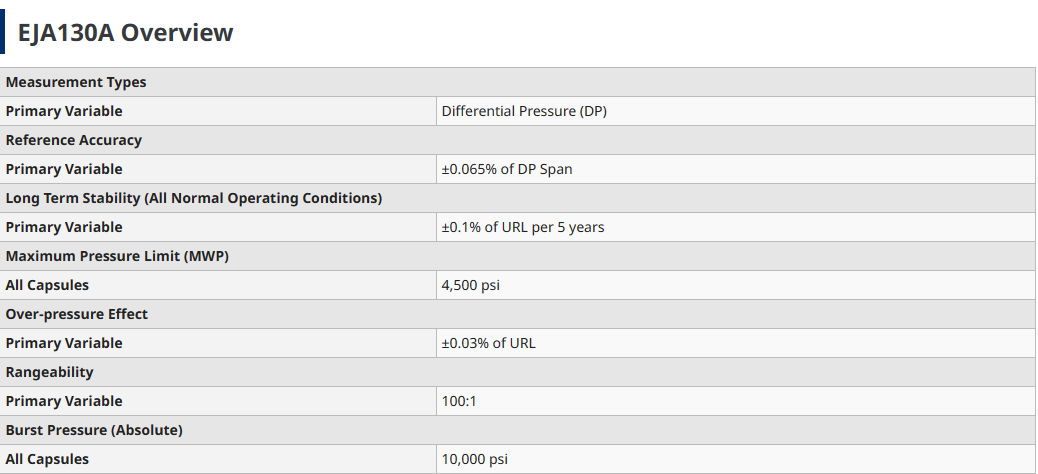The width and height of the screenshot is (1038, 474).
Task: Click the 10,000 psi value cell
Action: point(735,459)
